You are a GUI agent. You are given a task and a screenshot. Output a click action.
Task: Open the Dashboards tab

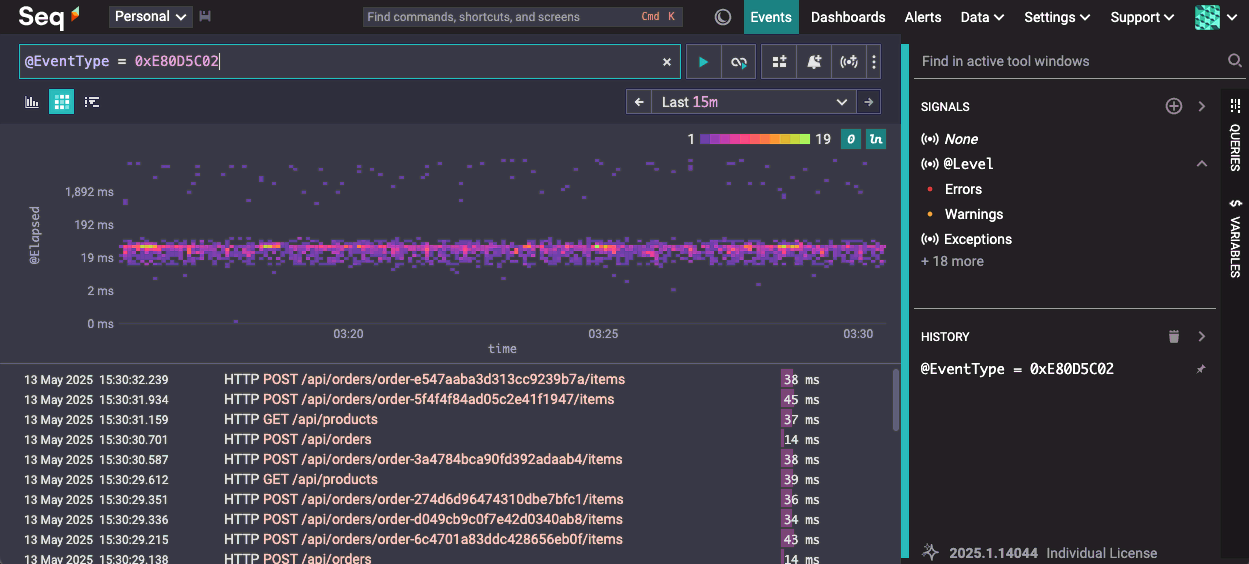coord(848,17)
